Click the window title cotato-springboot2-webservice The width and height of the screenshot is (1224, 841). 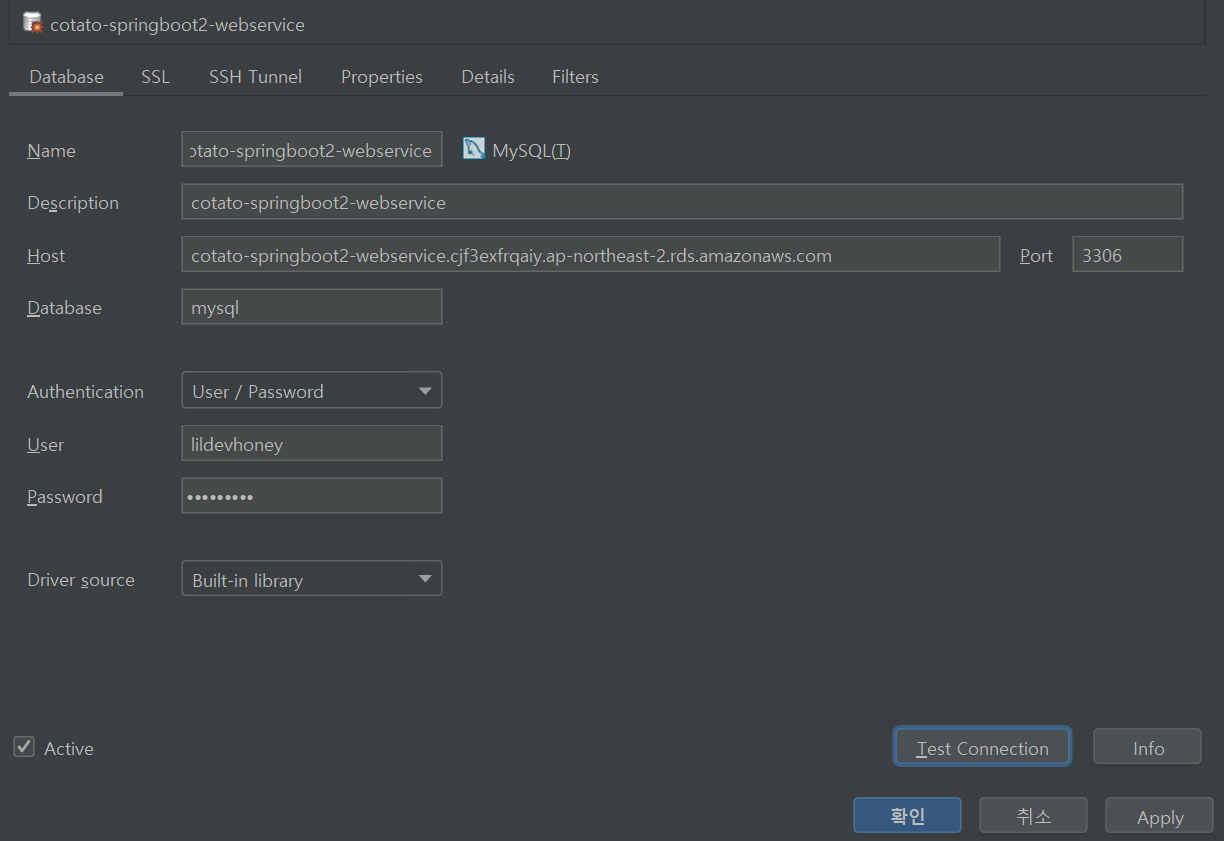pyautogui.click(x=177, y=25)
